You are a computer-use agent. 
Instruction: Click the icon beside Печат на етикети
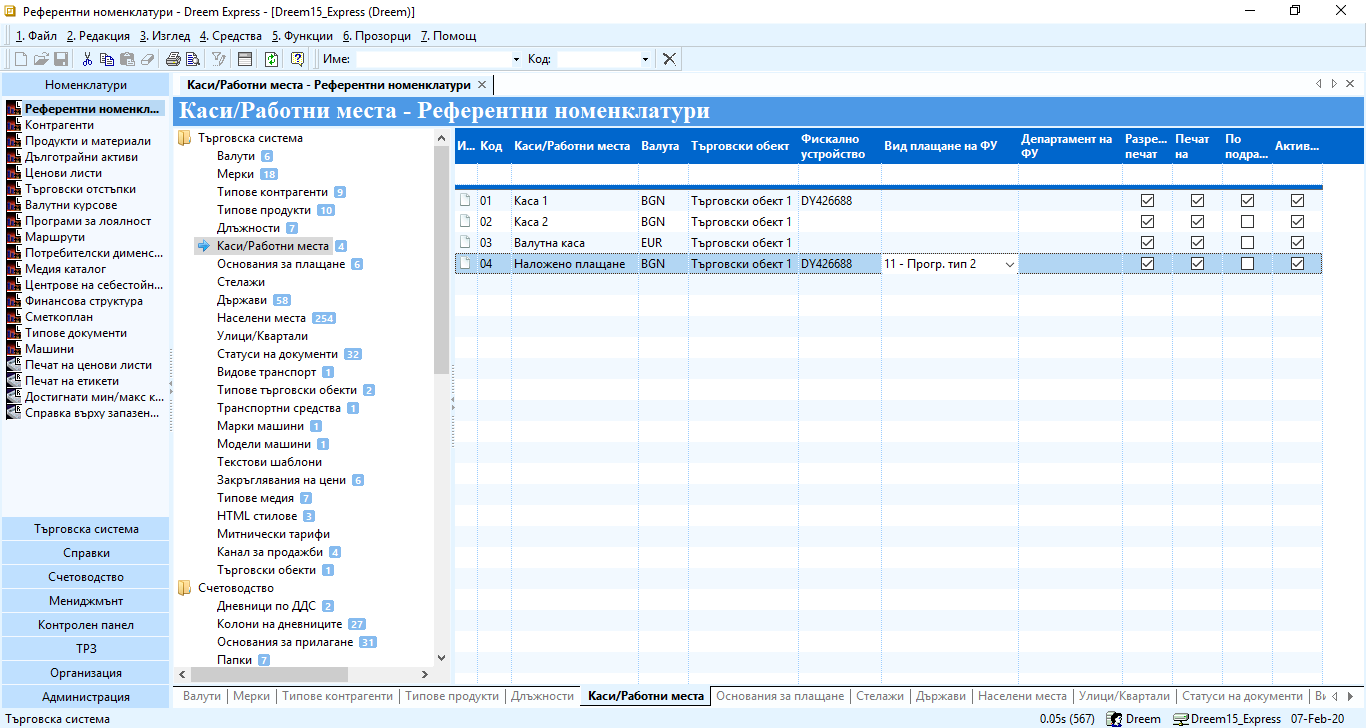click(x=14, y=381)
